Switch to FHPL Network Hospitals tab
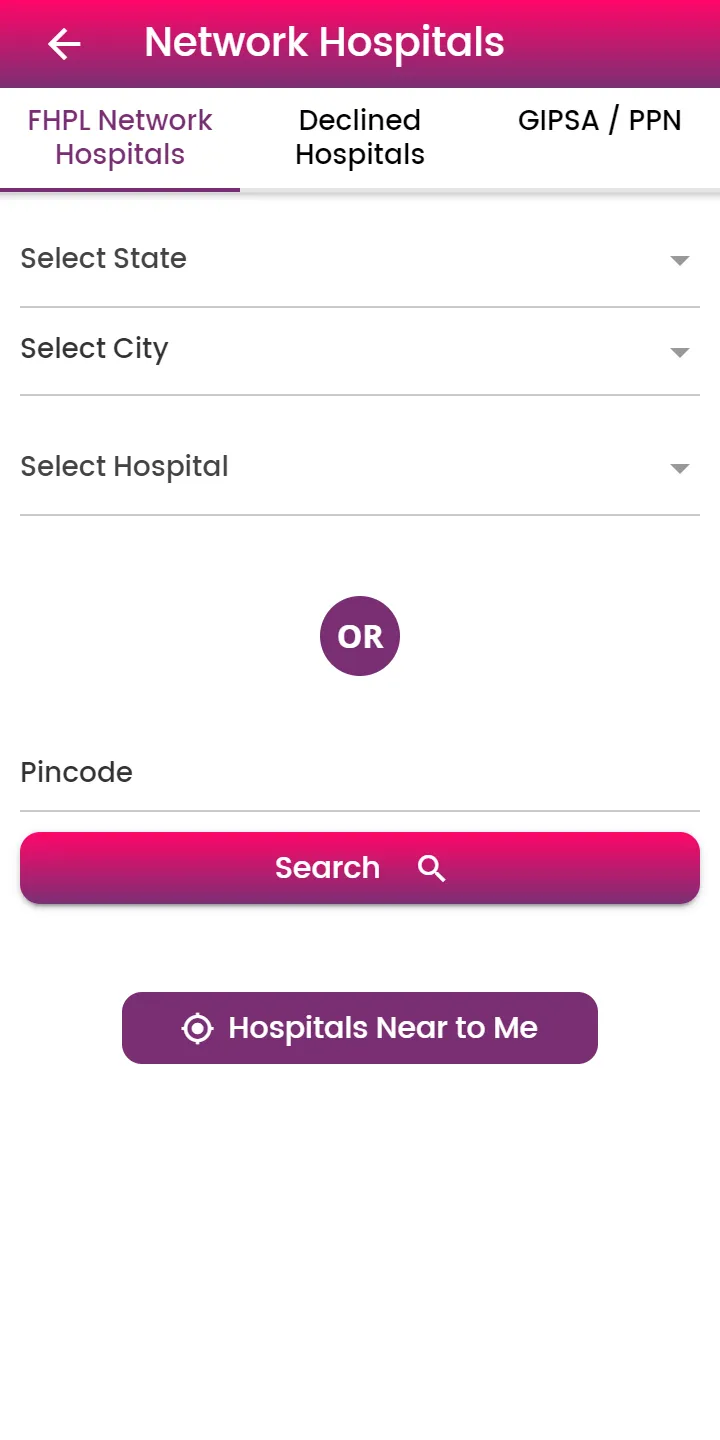 pos(120,137)
